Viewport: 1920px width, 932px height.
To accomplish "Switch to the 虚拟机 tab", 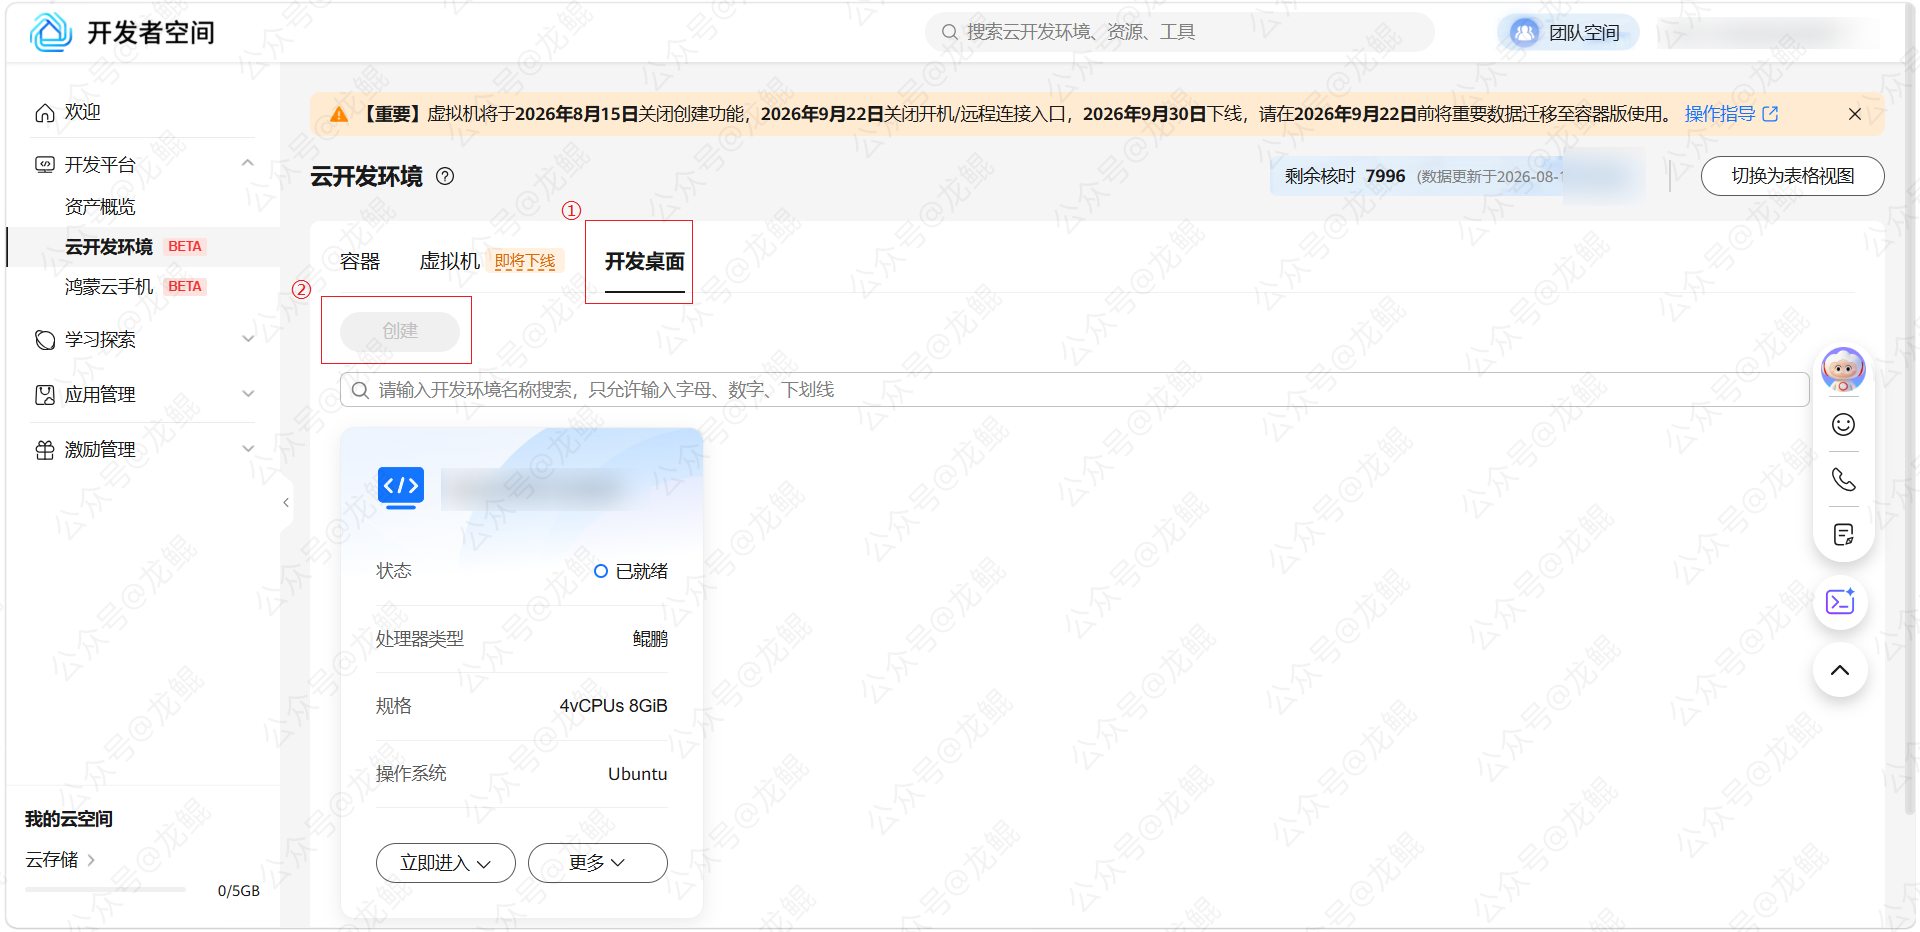I will [450, 261].
